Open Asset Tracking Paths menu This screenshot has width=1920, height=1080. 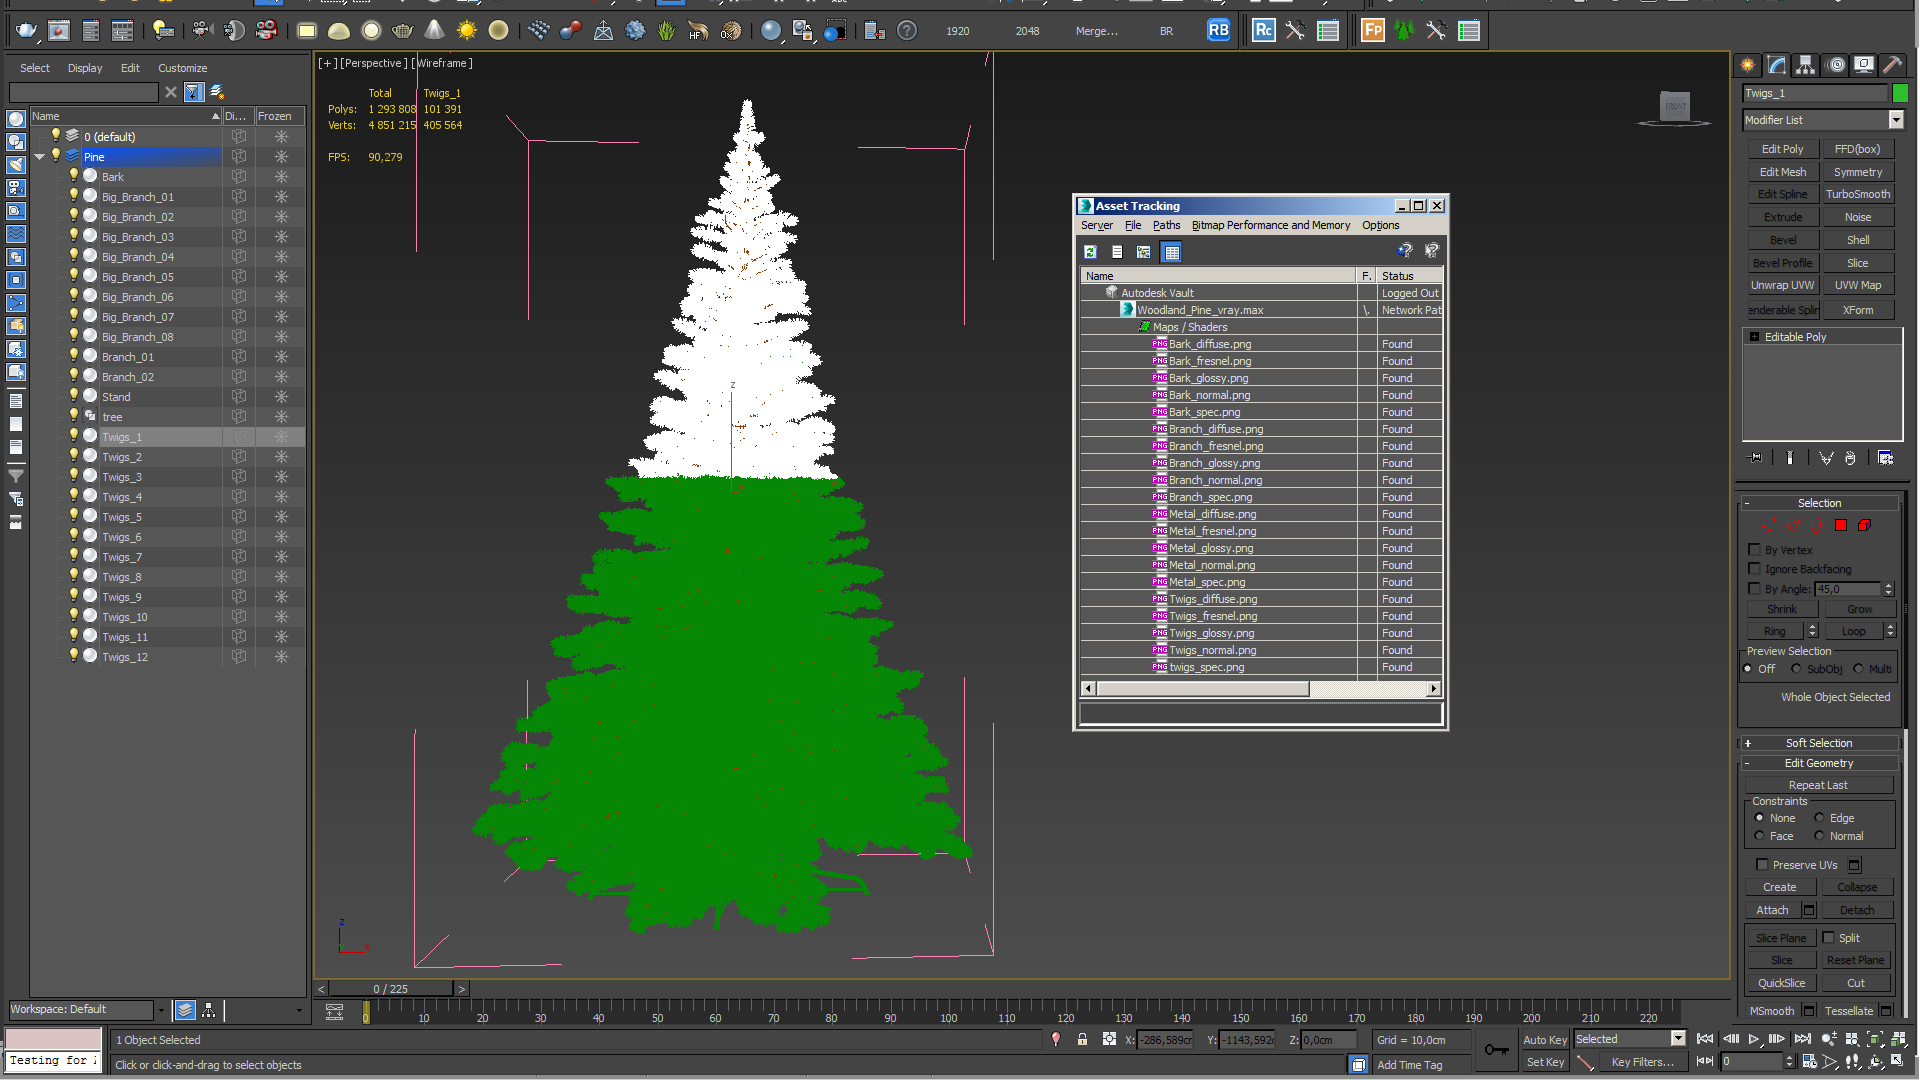tap(1166, 226)
